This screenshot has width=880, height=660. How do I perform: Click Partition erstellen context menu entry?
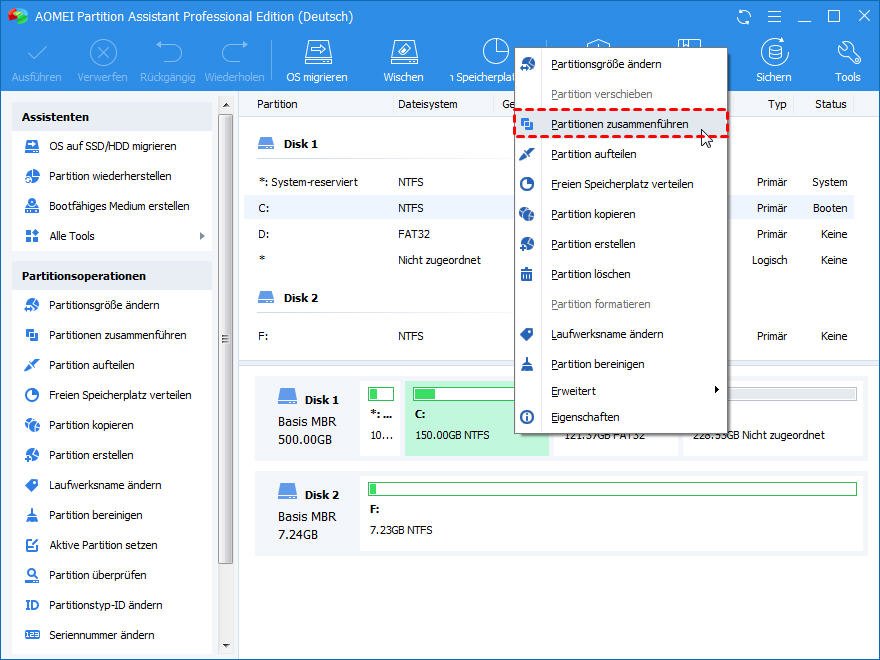[x=621, y=244]
